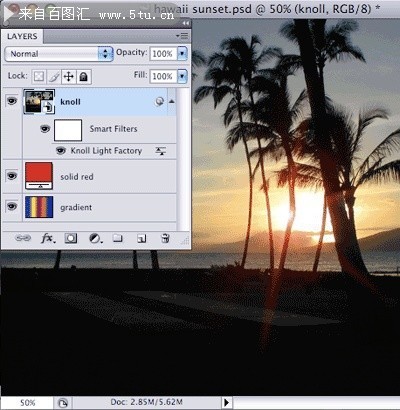Click the solid red color thumbnail
The image size is (400, 410).
pyautogui.click(x=39, y=176)
